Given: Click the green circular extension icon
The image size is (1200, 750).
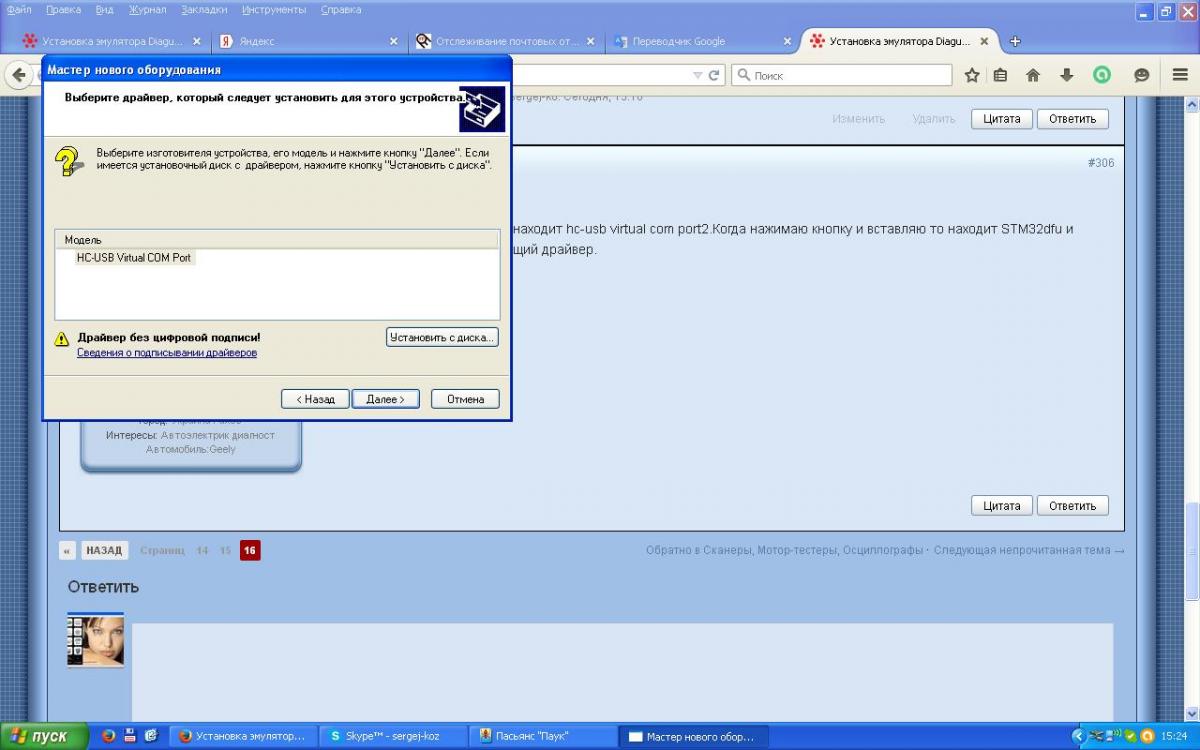Looking at the screenshot, I should click(x=1102, y=75).
